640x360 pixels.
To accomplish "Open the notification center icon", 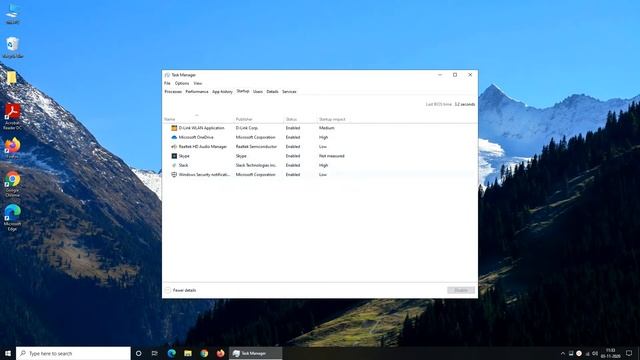I will (629, 353).
